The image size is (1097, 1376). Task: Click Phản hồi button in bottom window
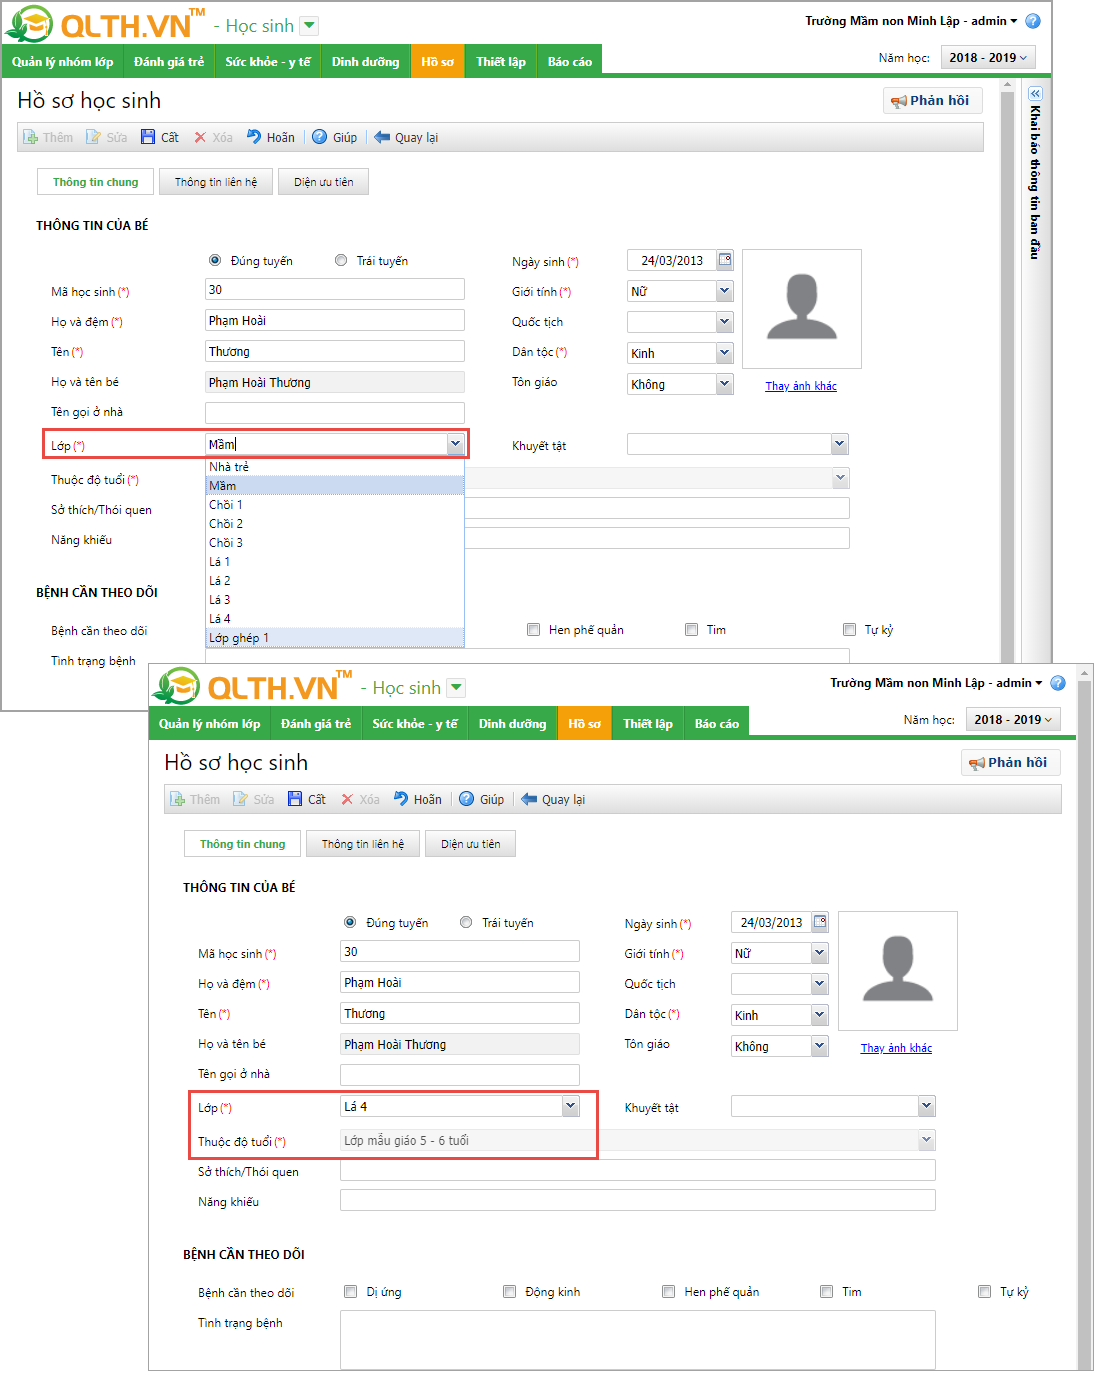click(1010, 763)
